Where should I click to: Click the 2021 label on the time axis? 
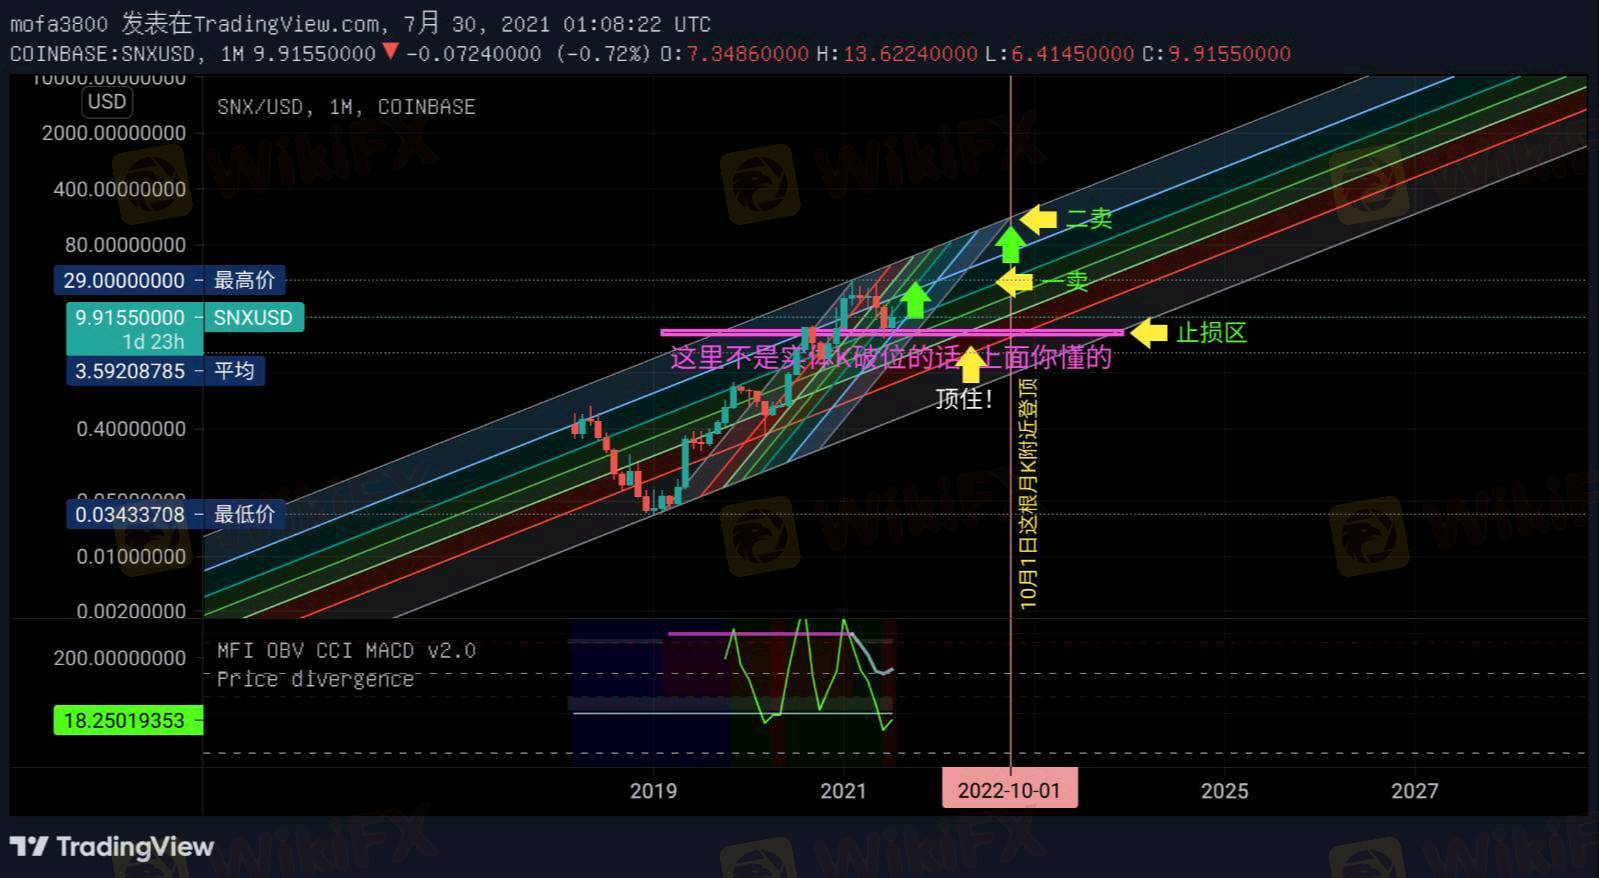tap(843, 791)
